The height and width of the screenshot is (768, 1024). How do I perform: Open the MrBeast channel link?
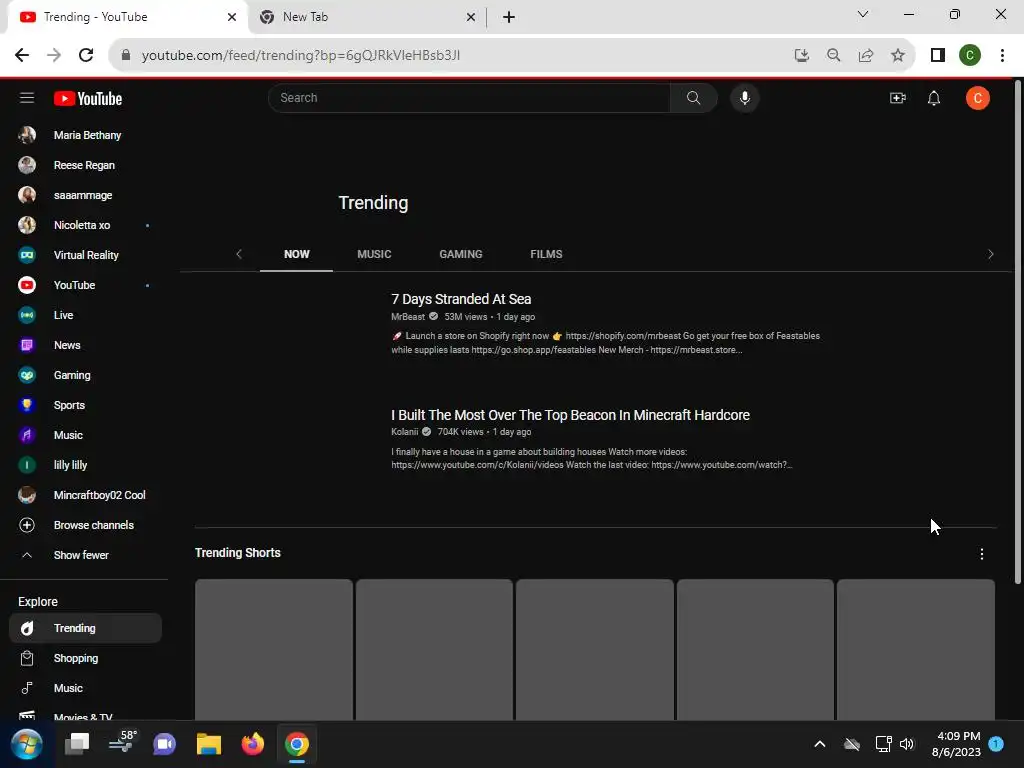click(408, 317)
